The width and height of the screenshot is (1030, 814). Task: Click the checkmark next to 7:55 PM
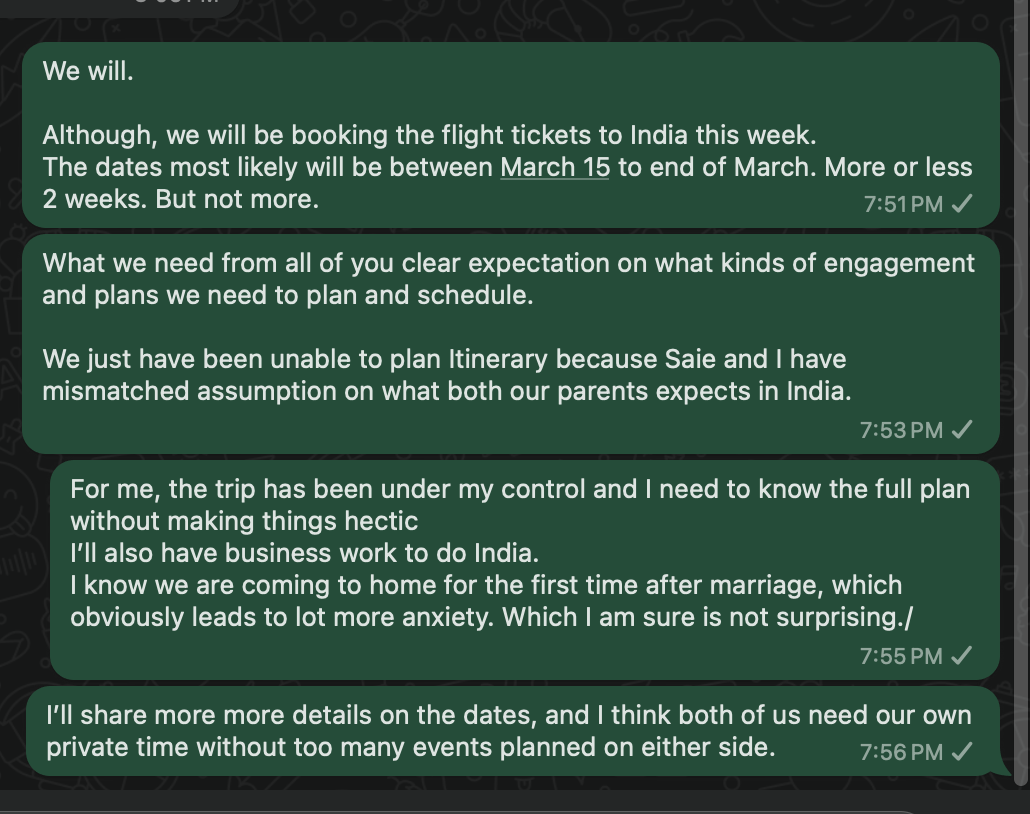coord(961,656)
